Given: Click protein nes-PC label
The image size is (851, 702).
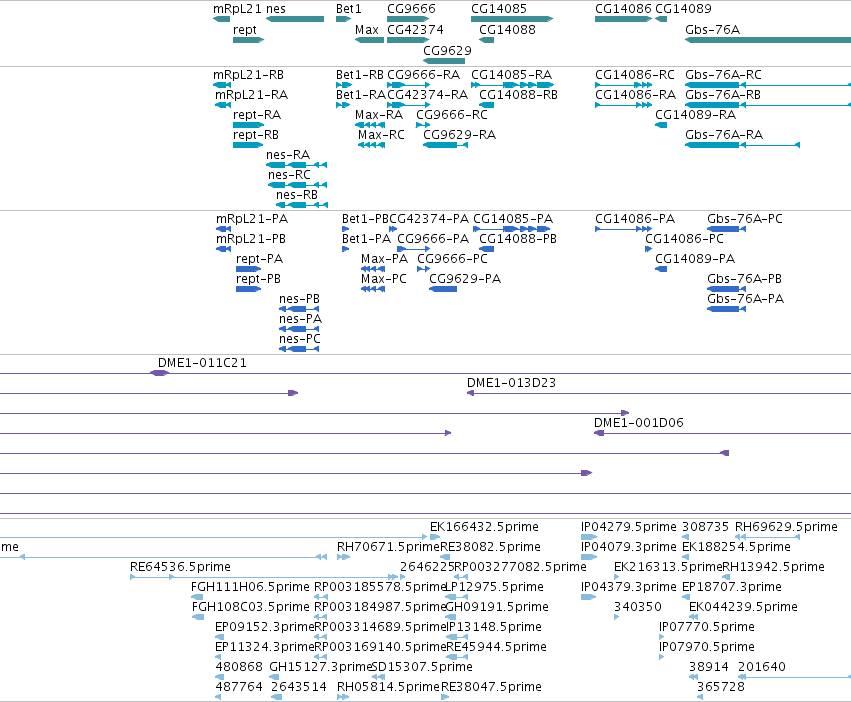Looking at the screenshot, I should [300, 339].
